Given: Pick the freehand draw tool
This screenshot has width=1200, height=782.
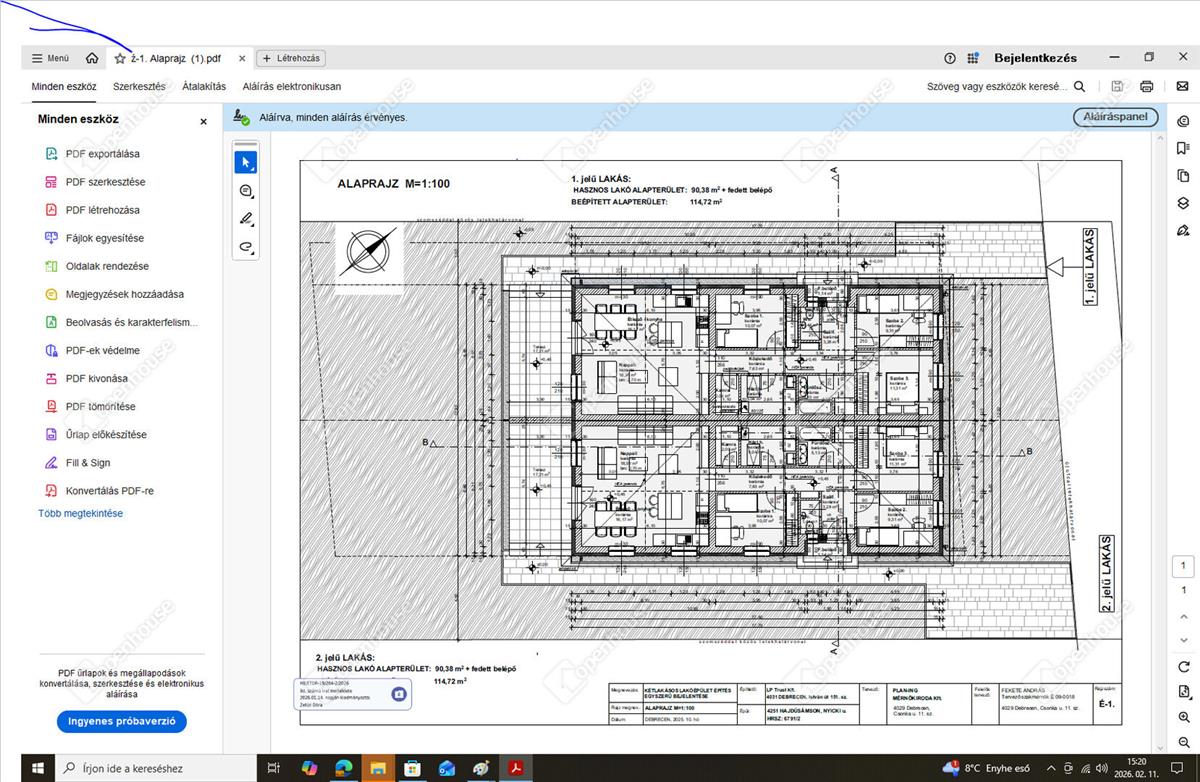Looking at the screenshot, I should tap(246, 247).
